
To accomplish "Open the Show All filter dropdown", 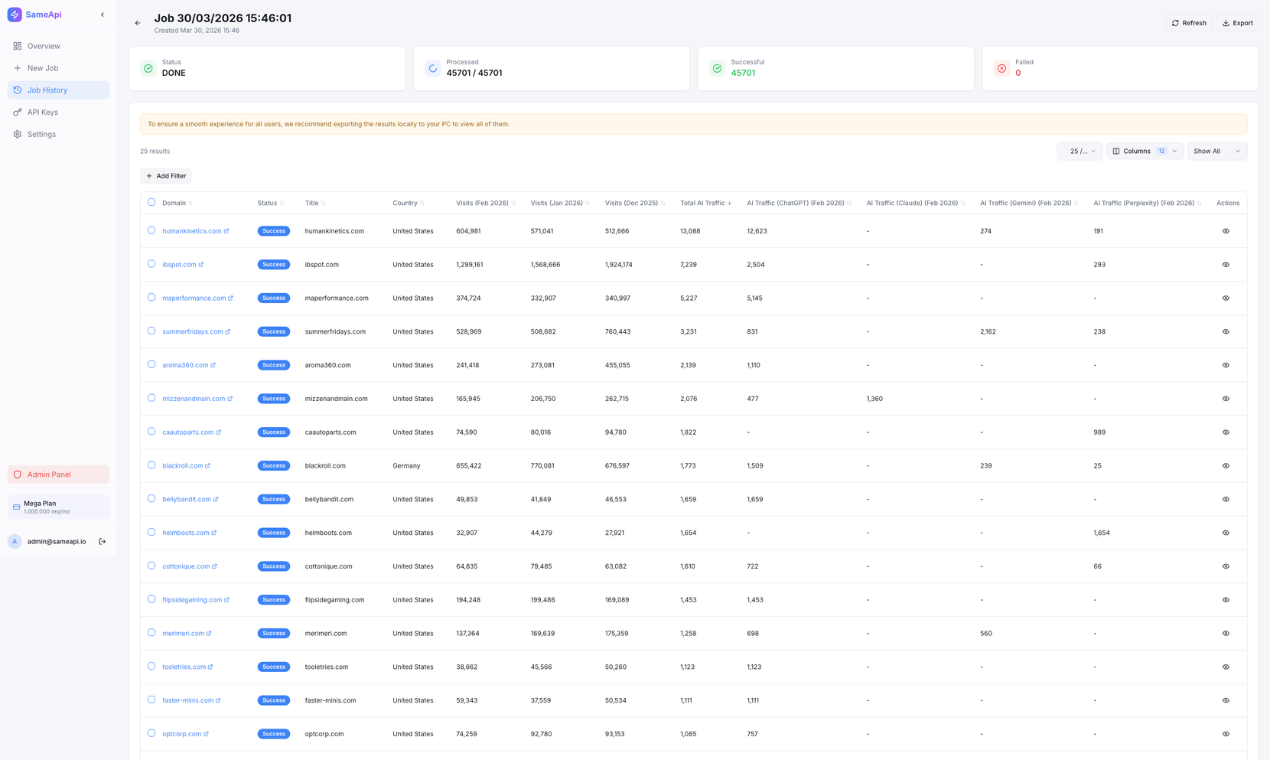I will [x=1217, y=151].
